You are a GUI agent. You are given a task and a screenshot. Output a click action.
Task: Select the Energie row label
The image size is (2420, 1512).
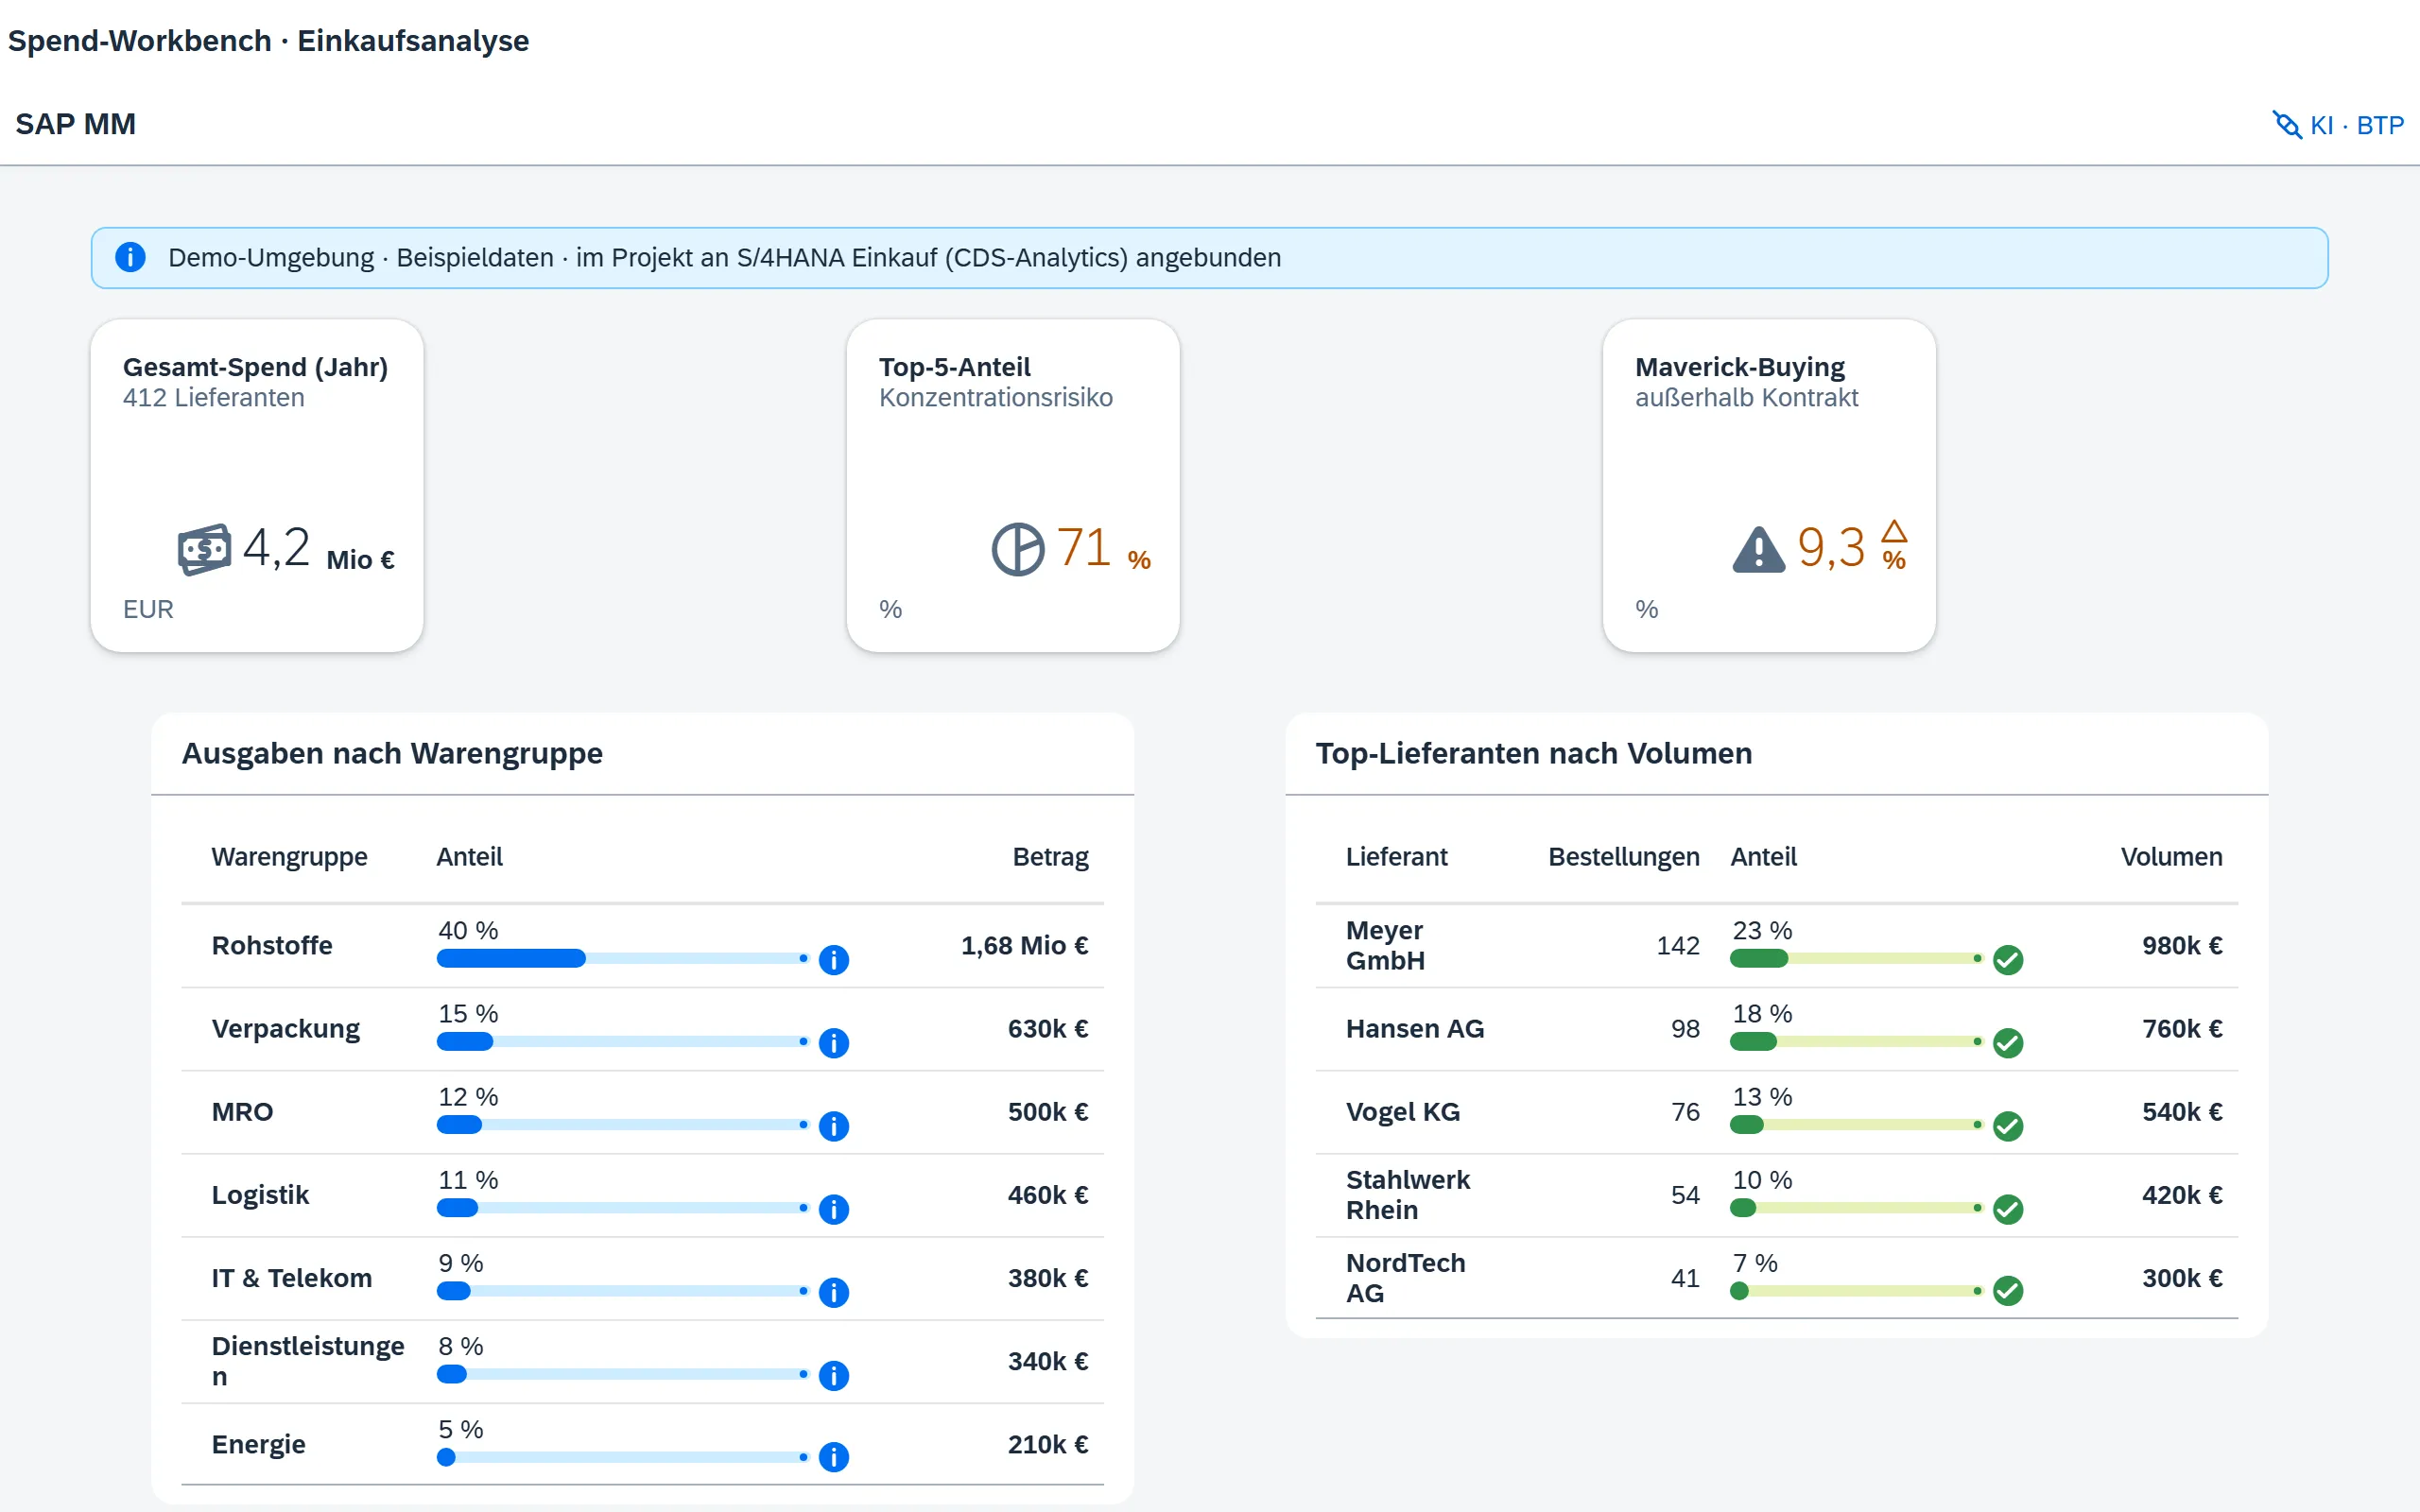pyautogui.click(x=258, y=1444)
